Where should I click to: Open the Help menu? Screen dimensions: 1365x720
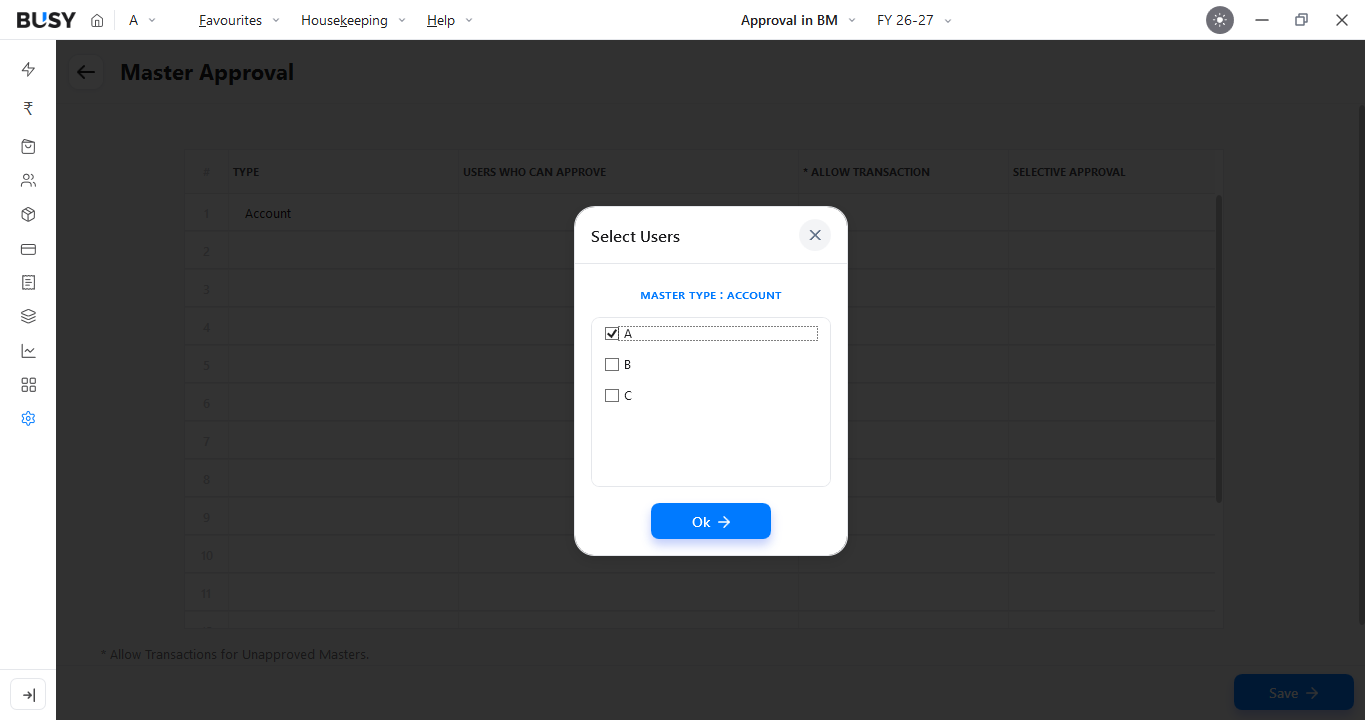(x=449, y=20)
